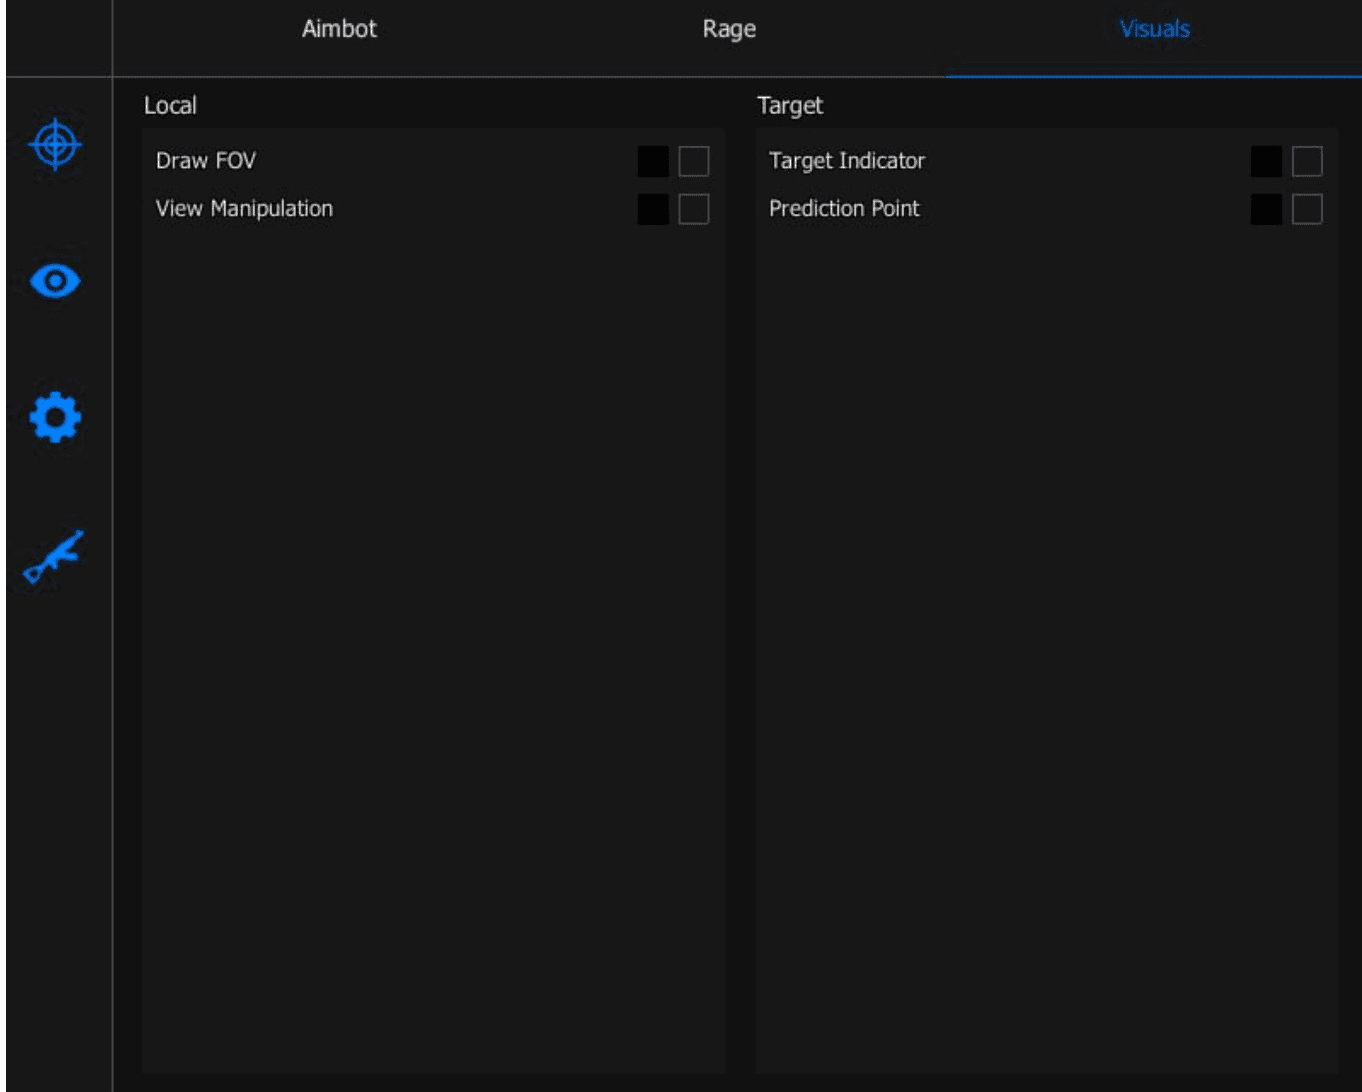This screenshot has height=1092, width=1362.
Task: Click the Draw FOV label
Action: tap(206, 161)
